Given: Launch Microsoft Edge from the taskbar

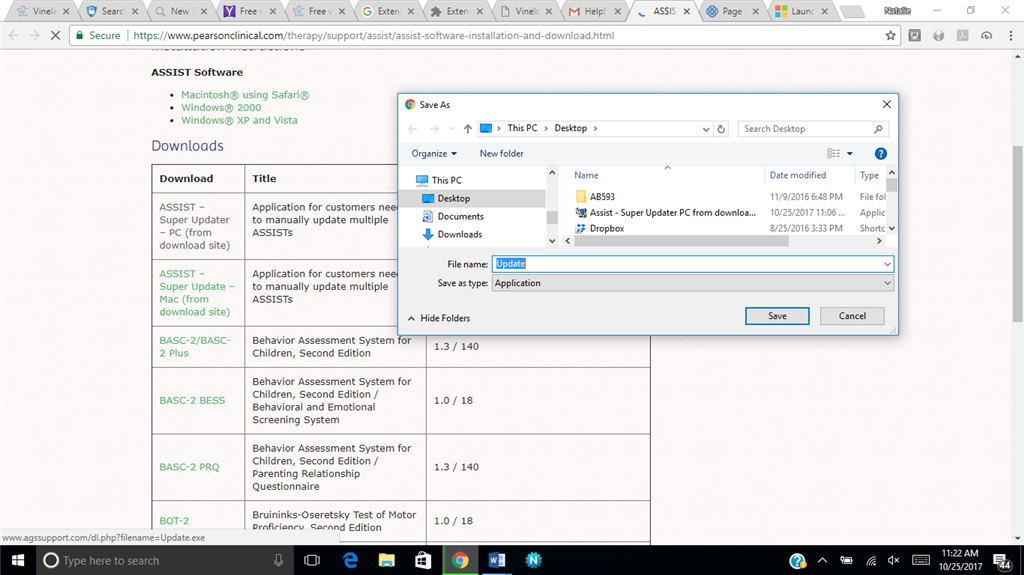Looking at the screenshot, I should (350, 561).
